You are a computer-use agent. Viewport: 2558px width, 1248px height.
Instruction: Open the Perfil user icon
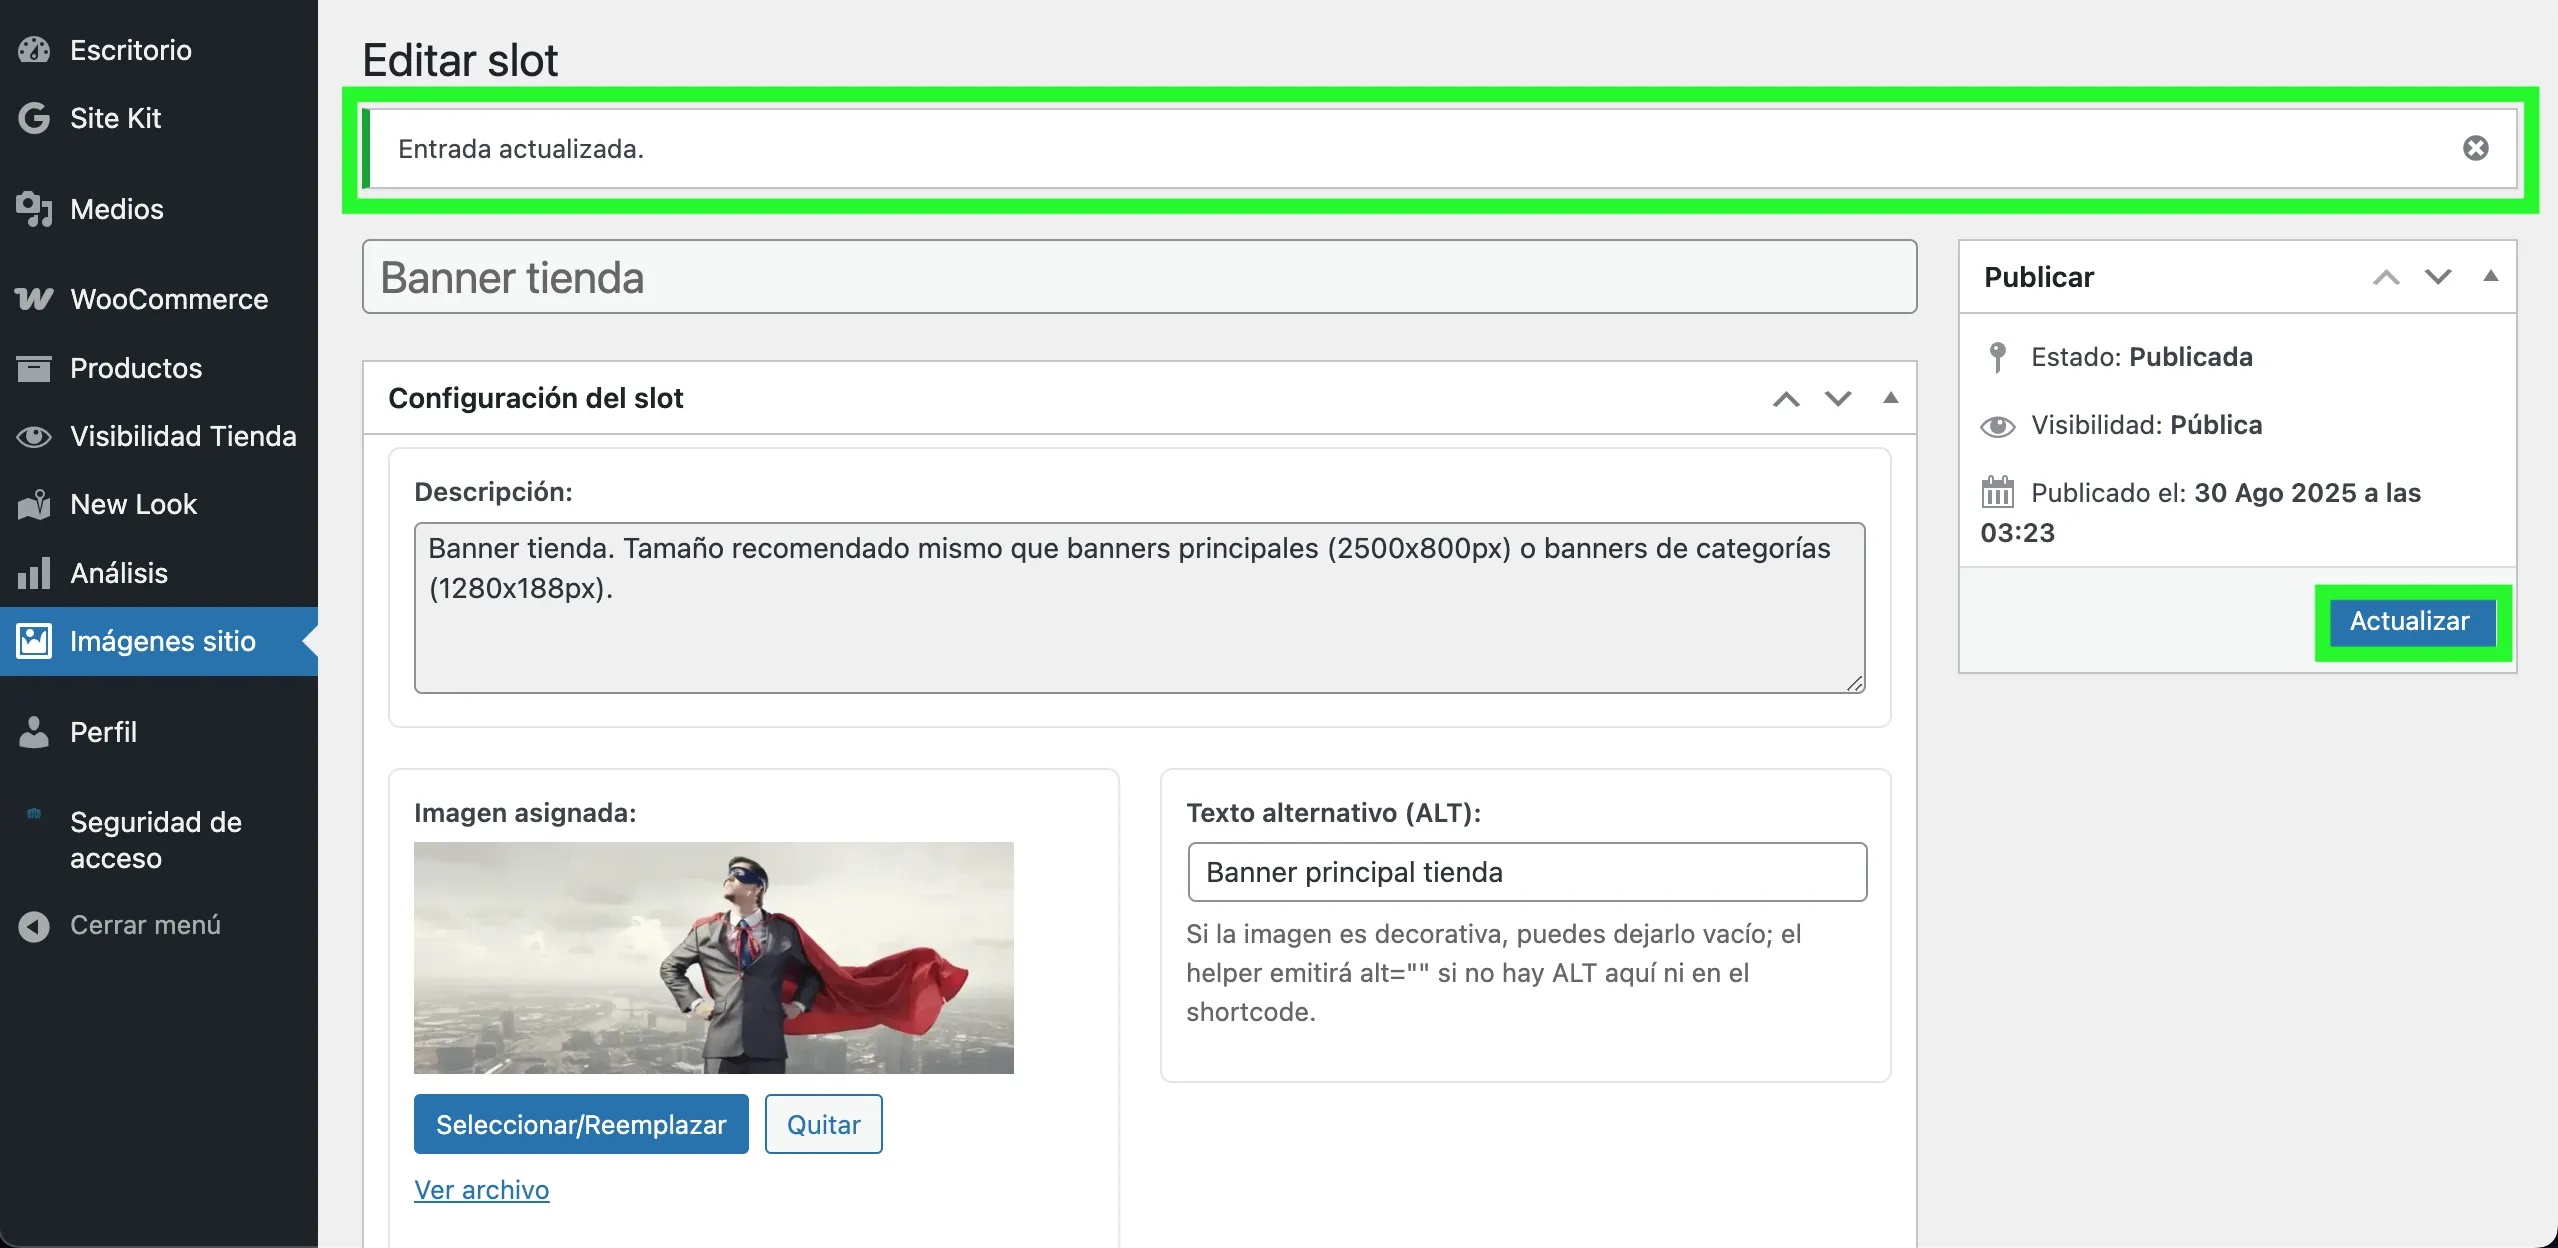point(33,732)
